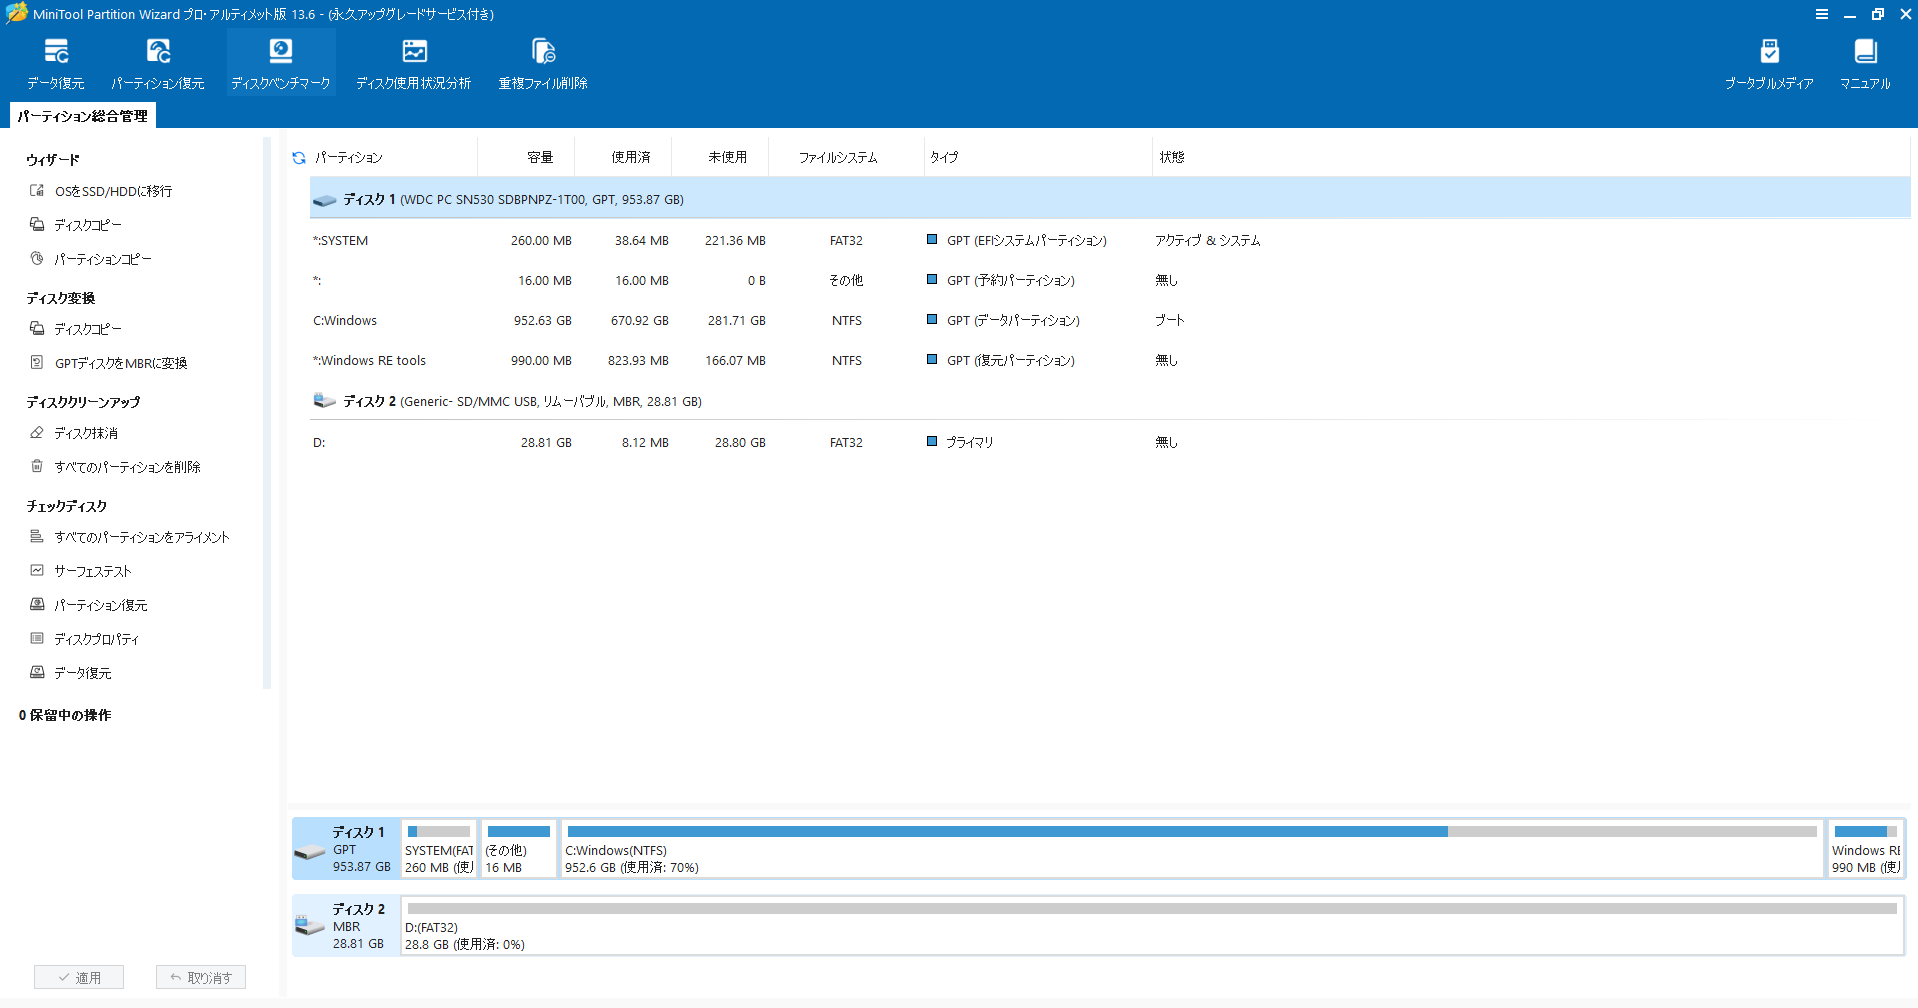1918x1008 pixels.
Task: Select ディスク 2 header row in list
Action: coord(1110,402)
